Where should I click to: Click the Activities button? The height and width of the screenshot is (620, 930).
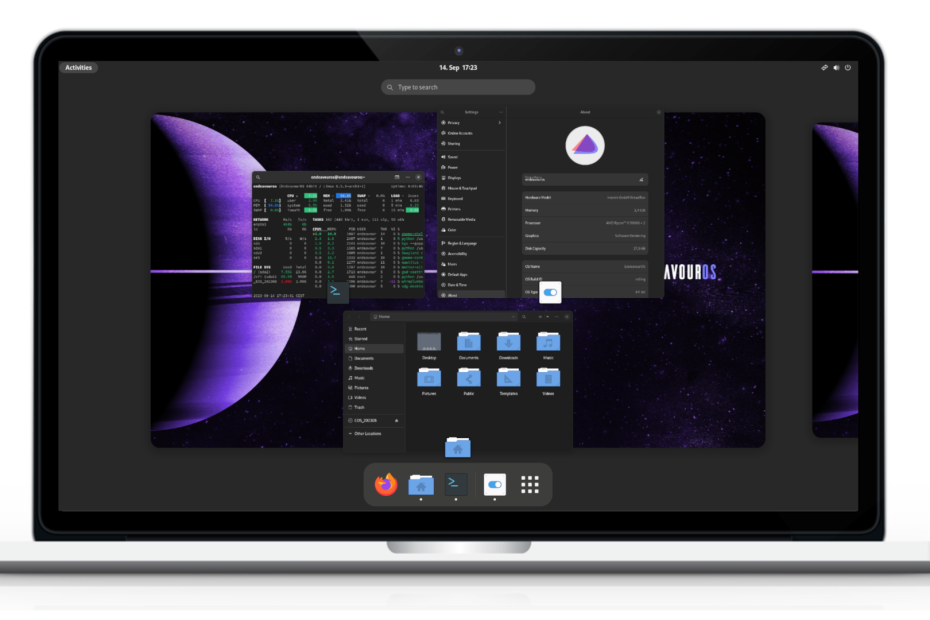point(78,68)
